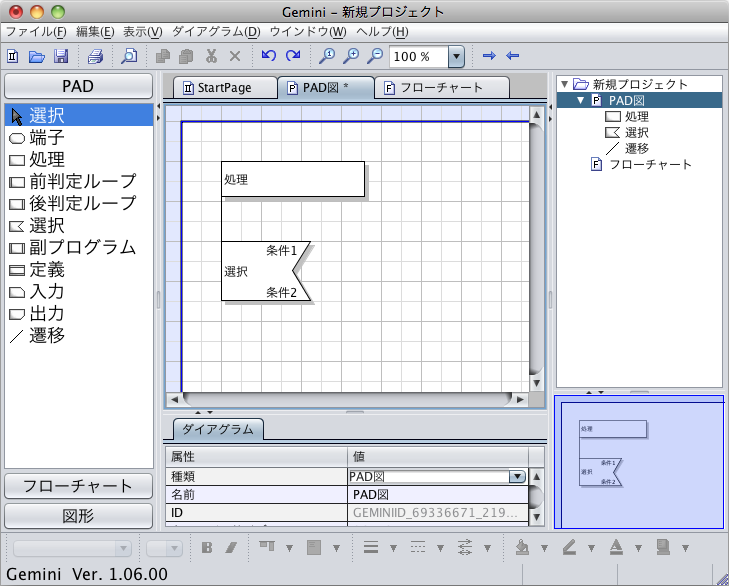Select the ダイアグラム properties tab
The image size is (729, 586).
218,429
